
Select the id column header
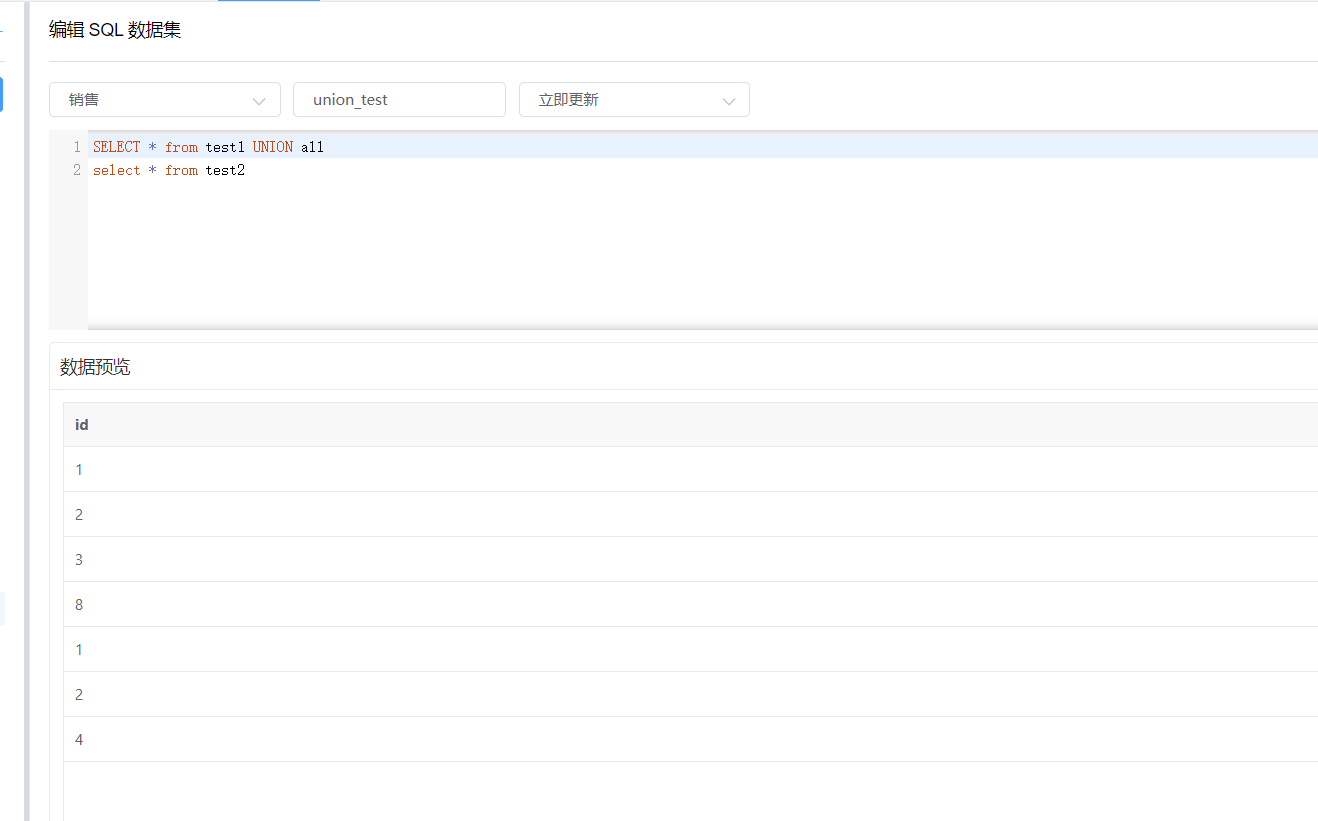(81, 424)
